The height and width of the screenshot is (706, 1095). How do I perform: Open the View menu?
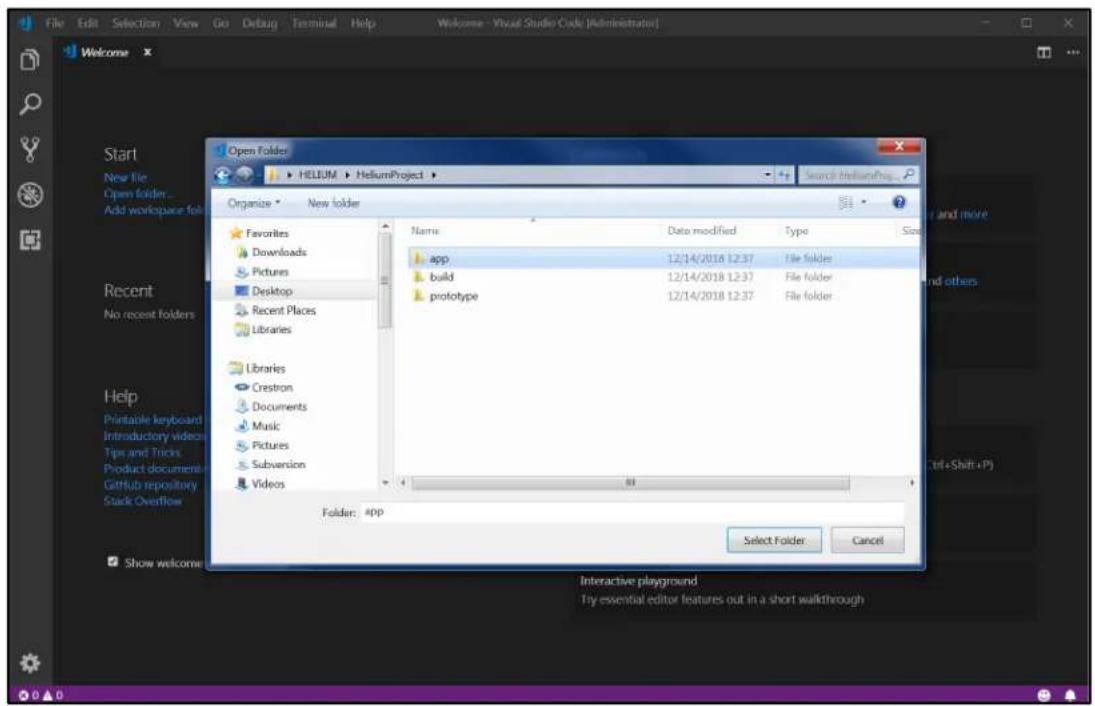(186, 23)
